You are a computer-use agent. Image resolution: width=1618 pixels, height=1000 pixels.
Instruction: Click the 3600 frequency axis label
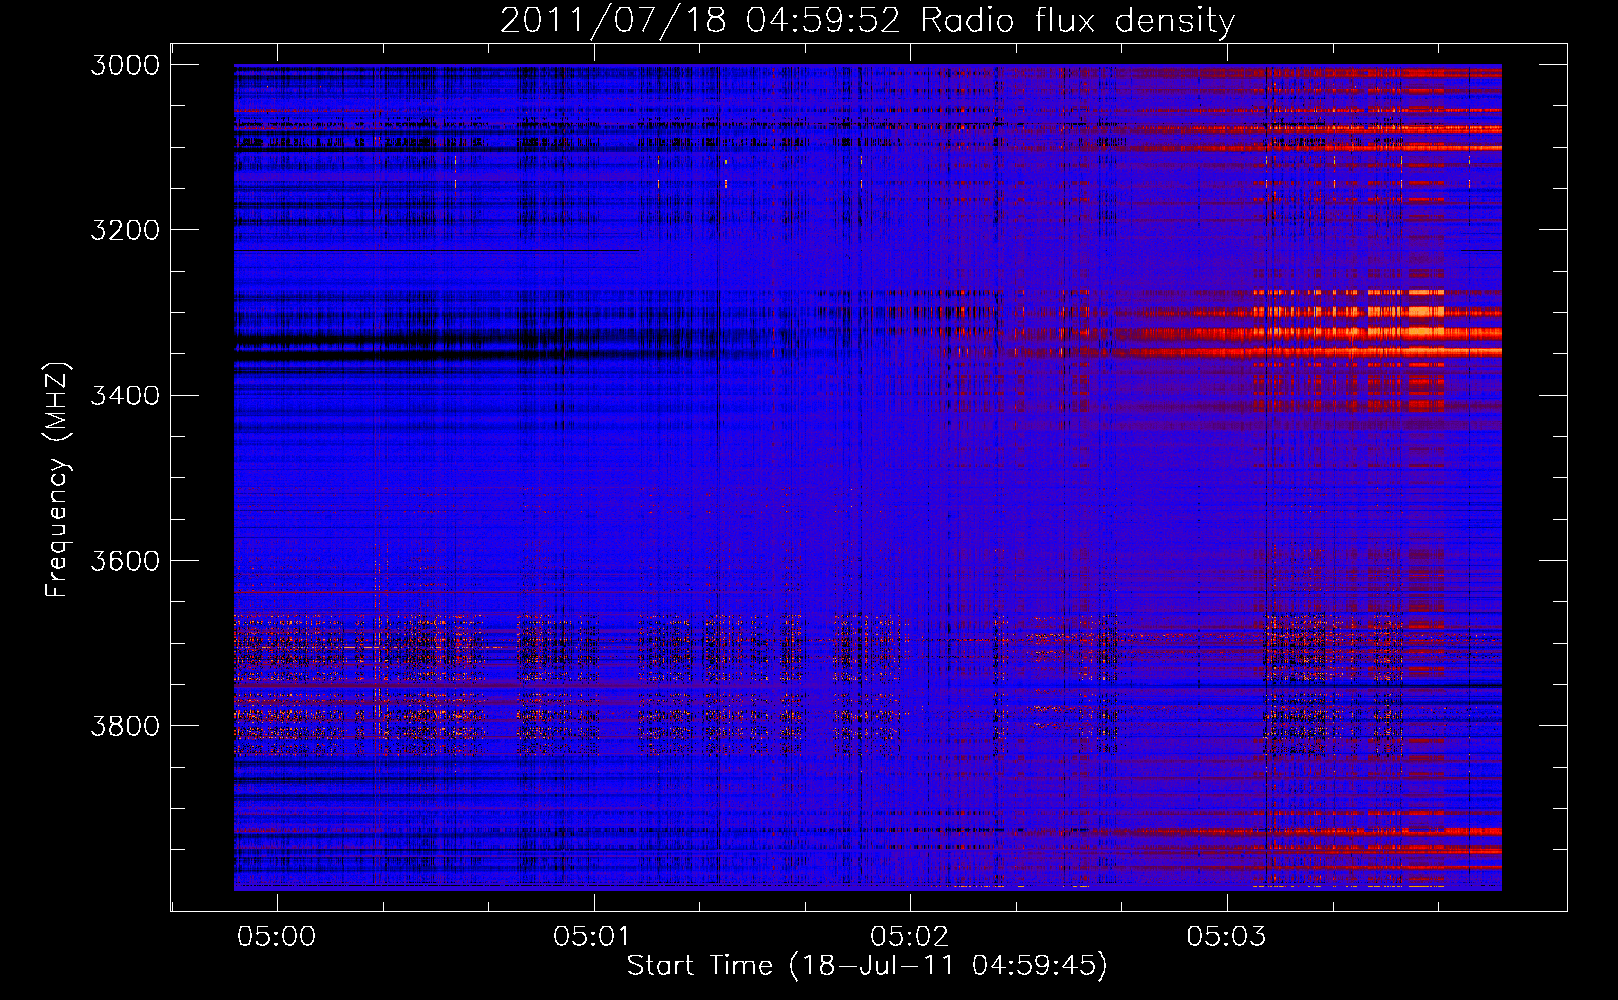tap(125, 560)
